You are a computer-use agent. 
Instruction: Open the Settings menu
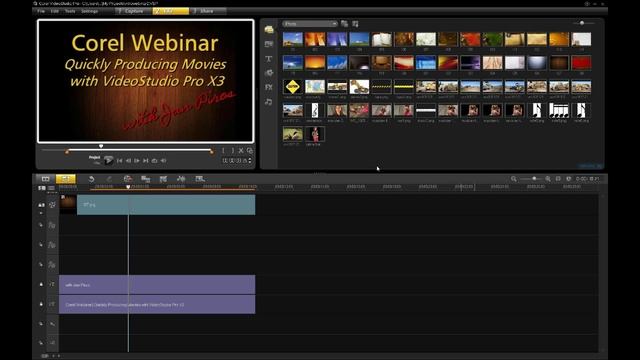[x=89, y=11]
